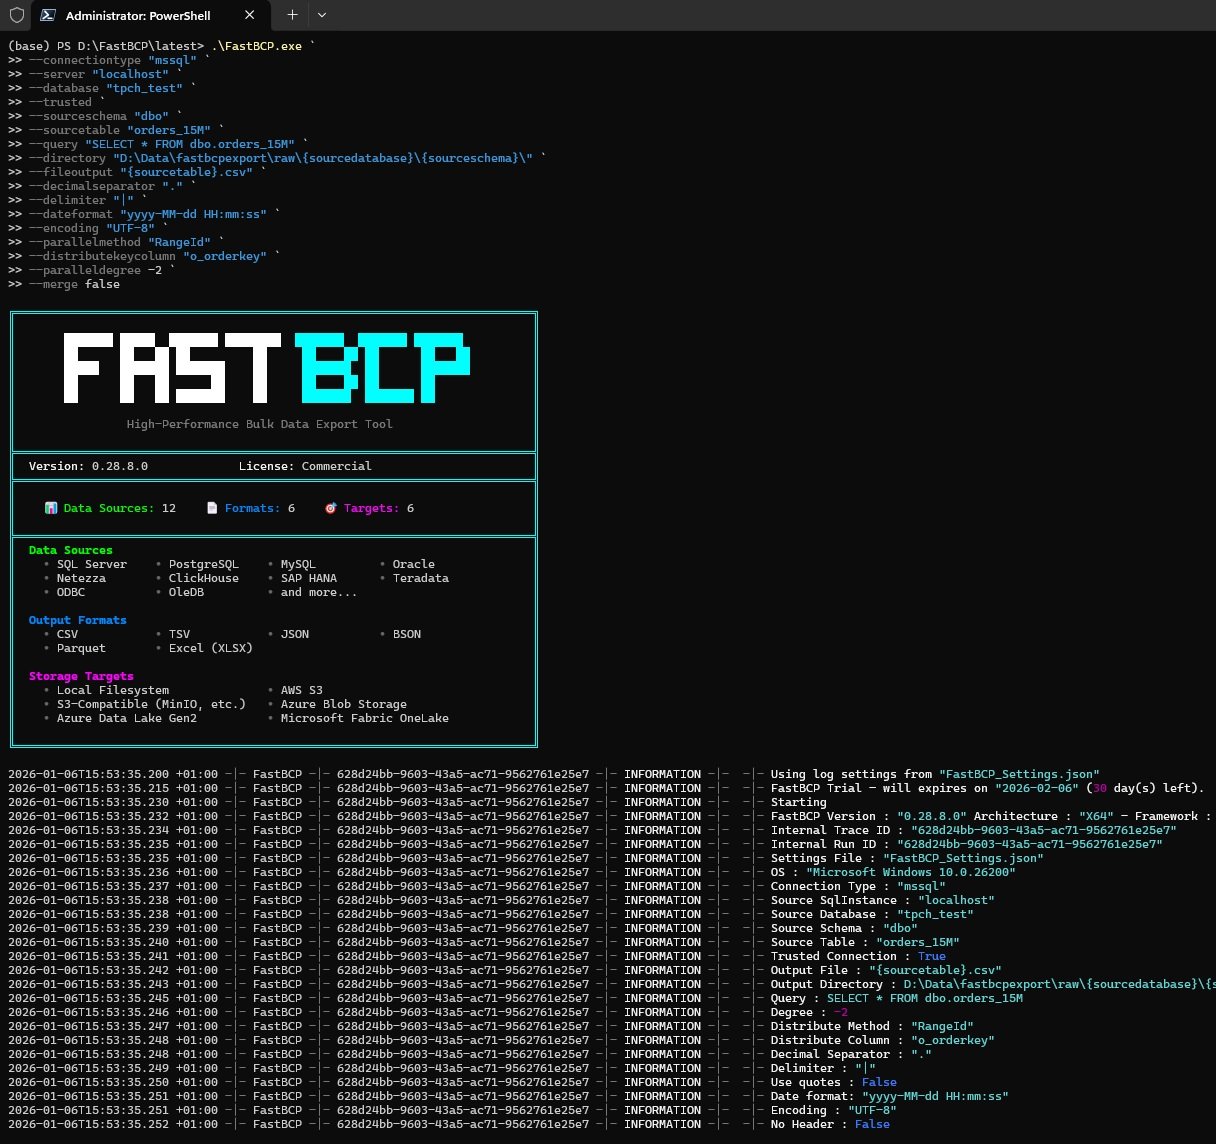Click "ClickHouse" in the data sources list
This screenshot has height=1144, width=1216.
click(204, 578)
